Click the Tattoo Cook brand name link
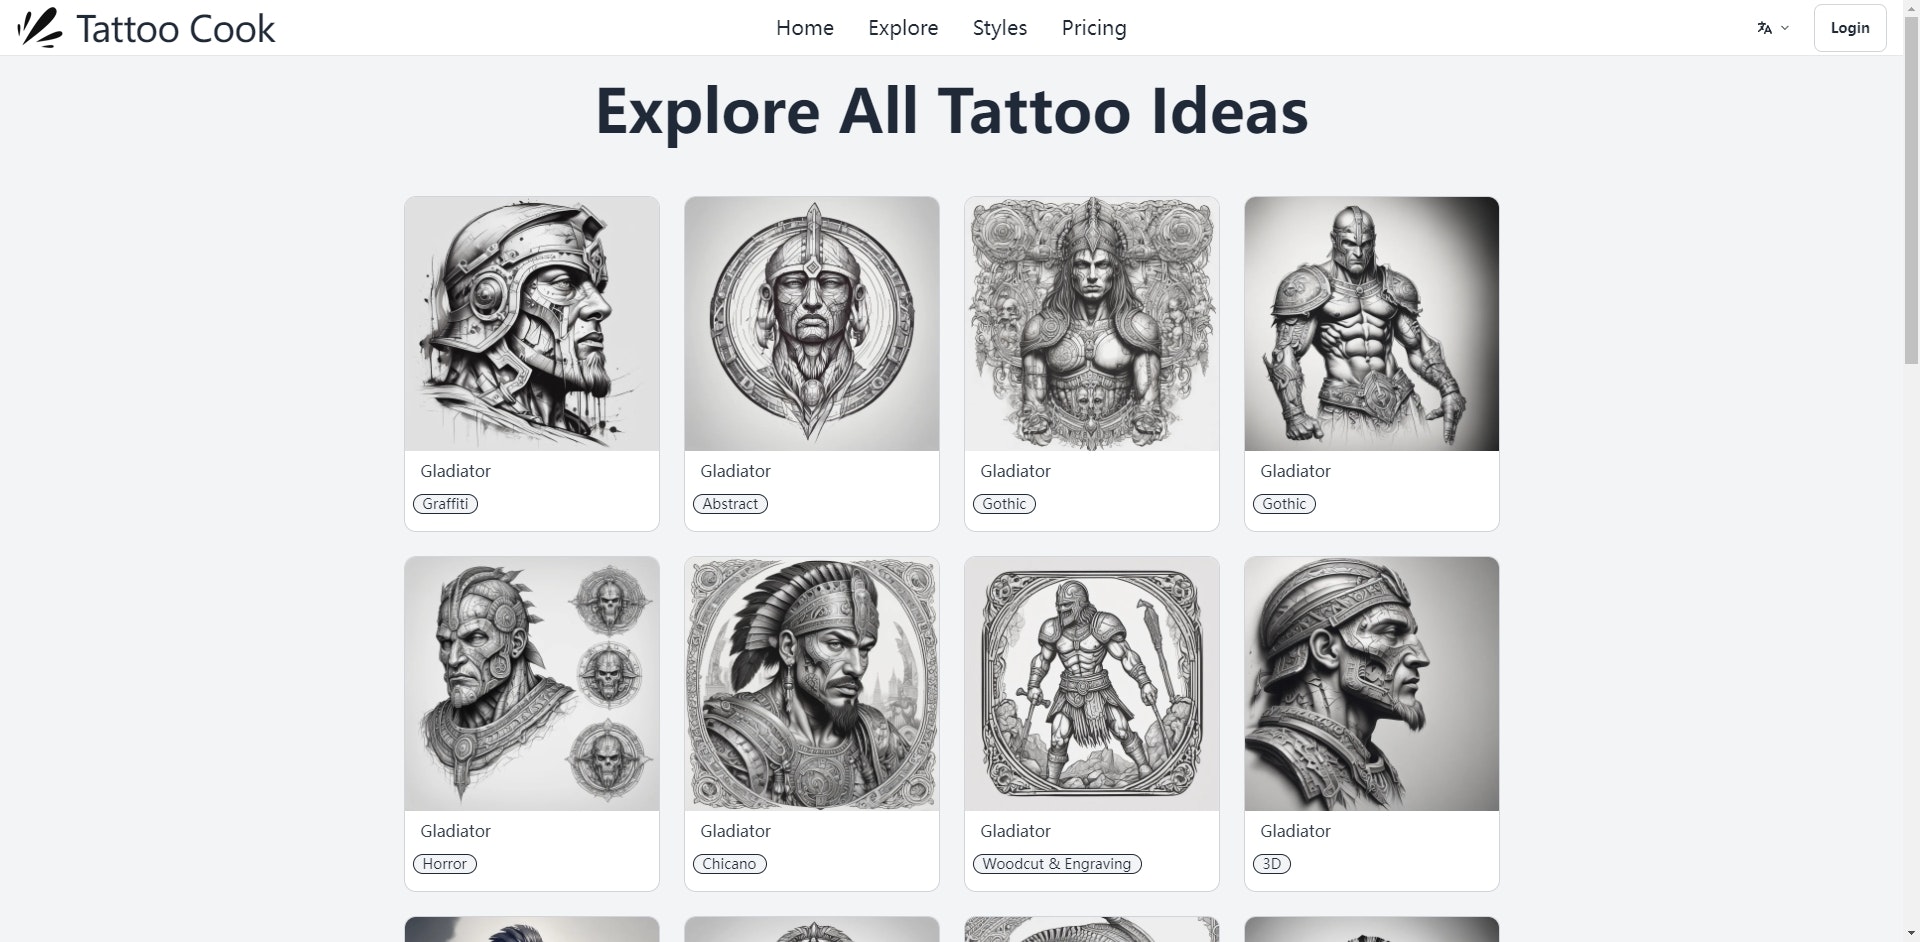 click(175, 29)
